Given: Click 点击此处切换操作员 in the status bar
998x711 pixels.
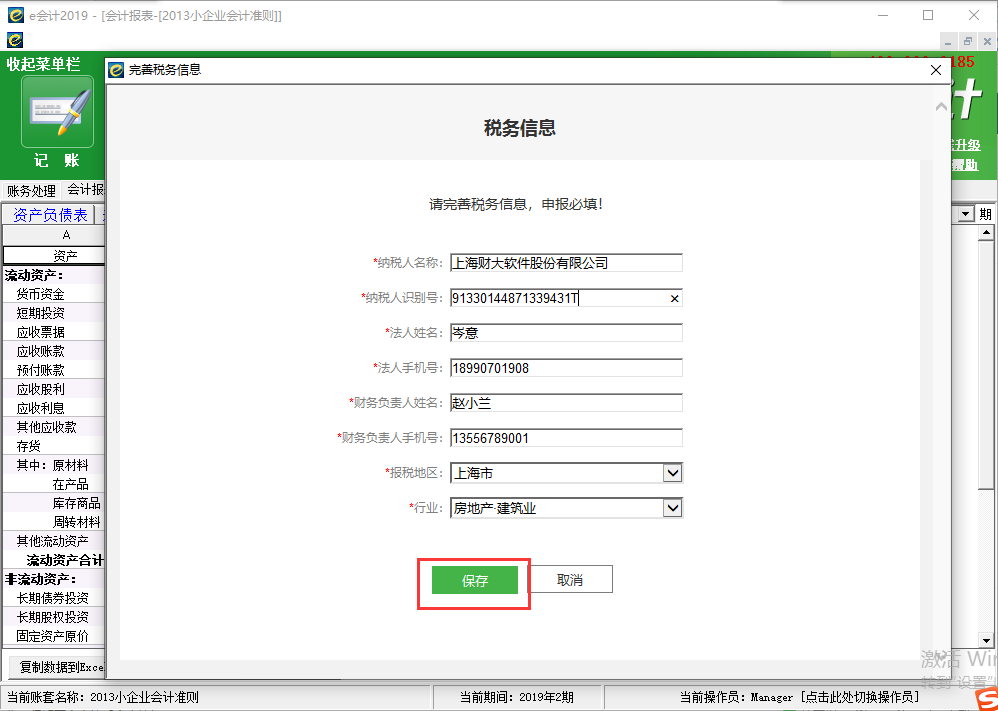Looking at the screenshot, I should pos(860,697).
